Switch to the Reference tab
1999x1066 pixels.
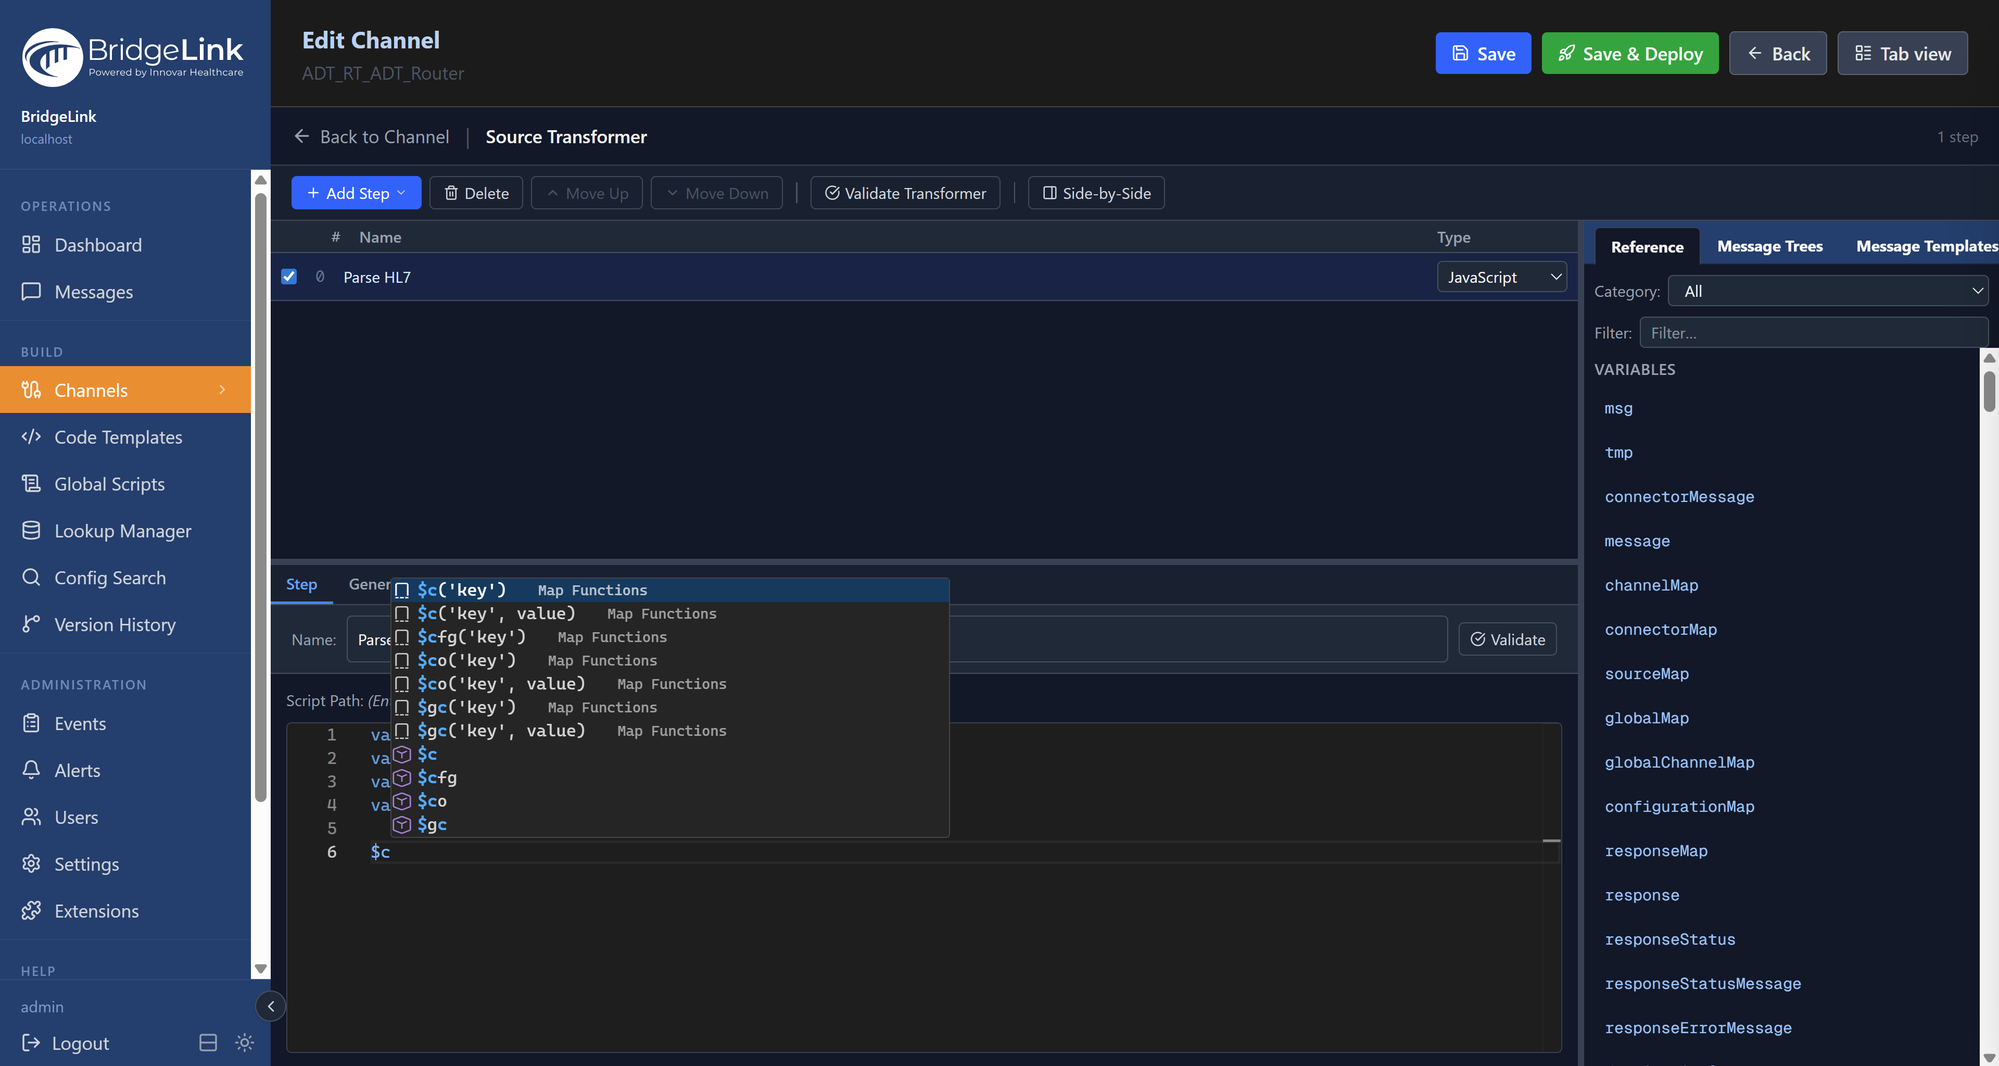tap(1647, 247)
